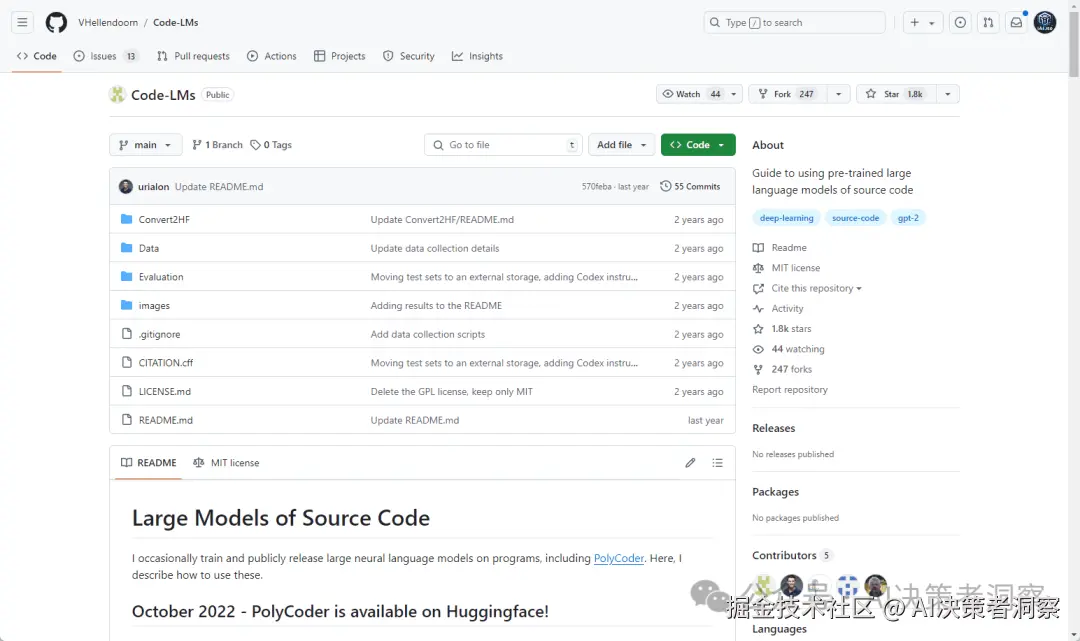Expand the main branch dropdown

(x=146, y=145)
